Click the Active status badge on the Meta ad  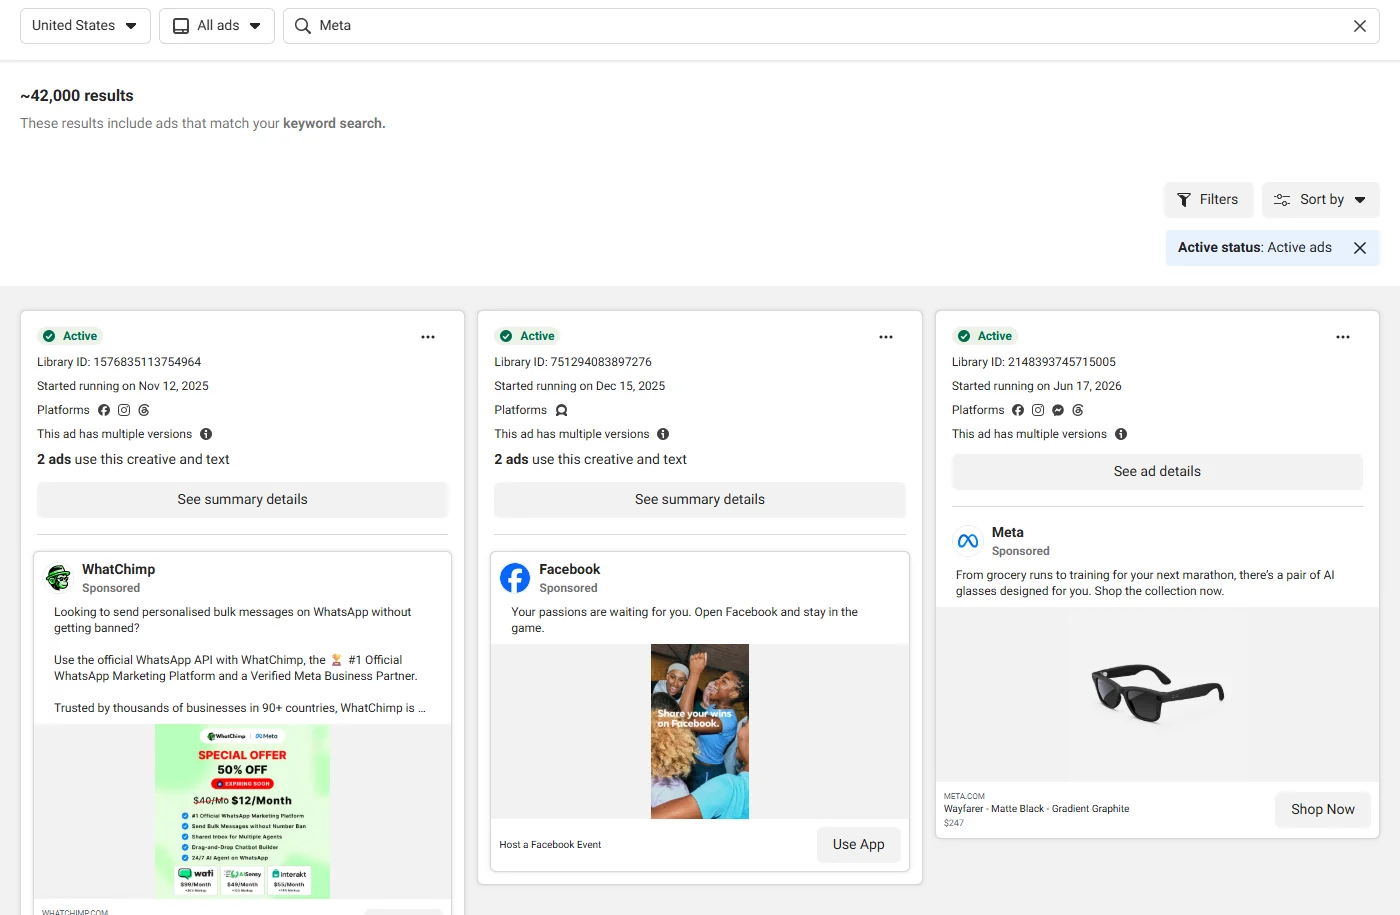(985, 336)
